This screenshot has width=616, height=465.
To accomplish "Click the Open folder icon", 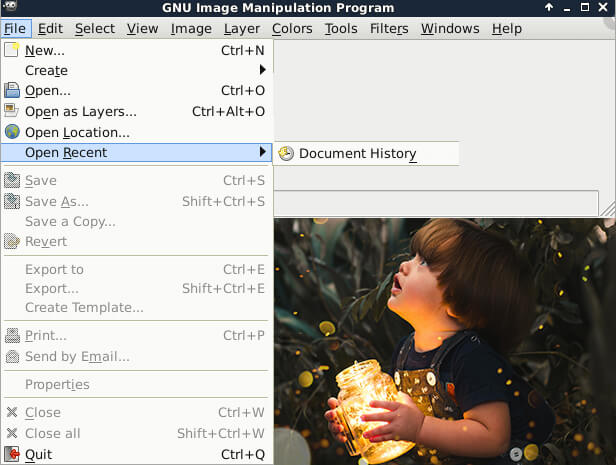I will [x=12, y=91].
